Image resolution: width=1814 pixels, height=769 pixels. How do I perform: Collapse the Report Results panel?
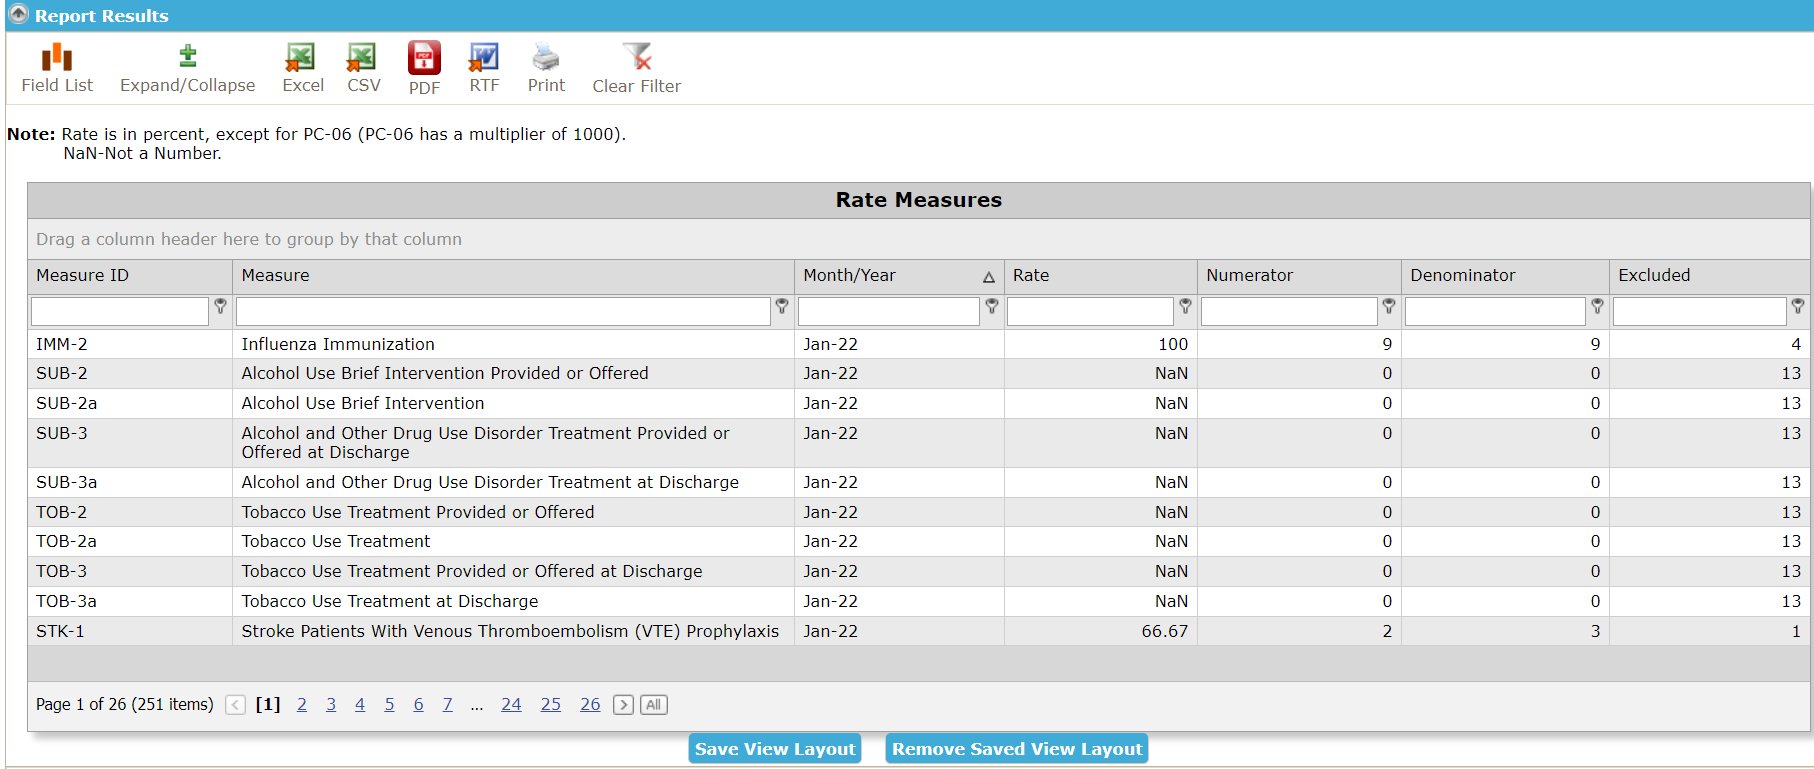pyautogui.click(x=18, y=15)
